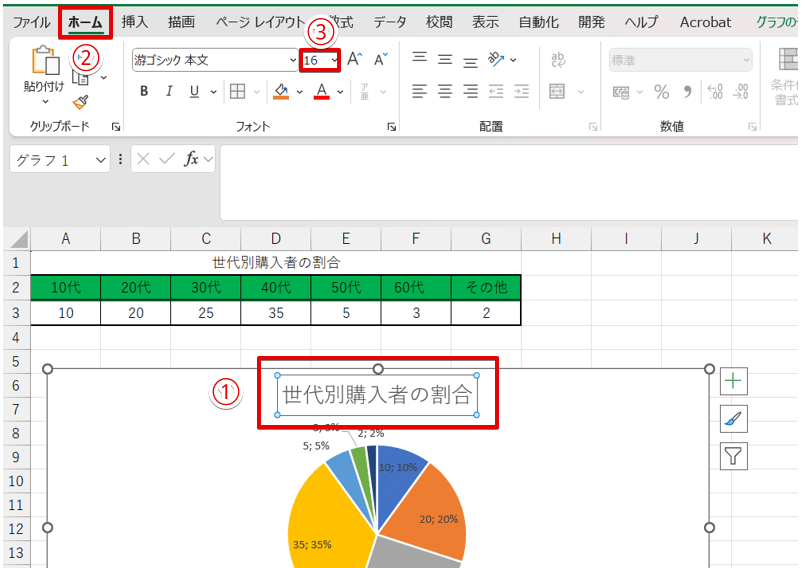Open the Chart Elements plus button
Screen dimensions: 805x568
[734, 380]
